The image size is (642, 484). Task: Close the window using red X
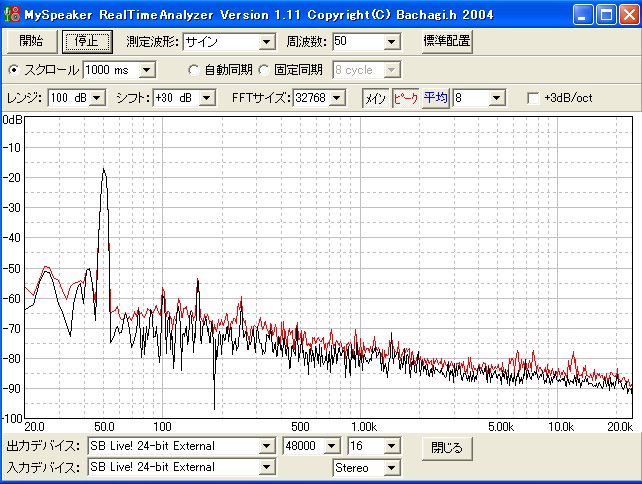click(x=629, y=15)
